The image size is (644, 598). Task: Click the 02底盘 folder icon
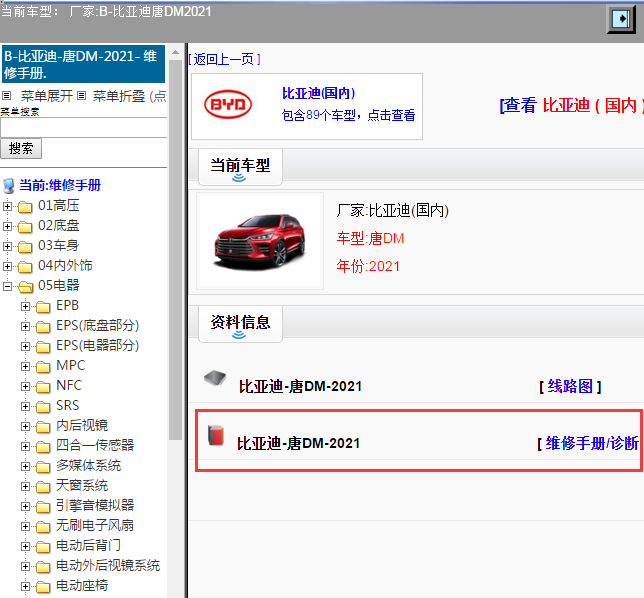(25, 227)
